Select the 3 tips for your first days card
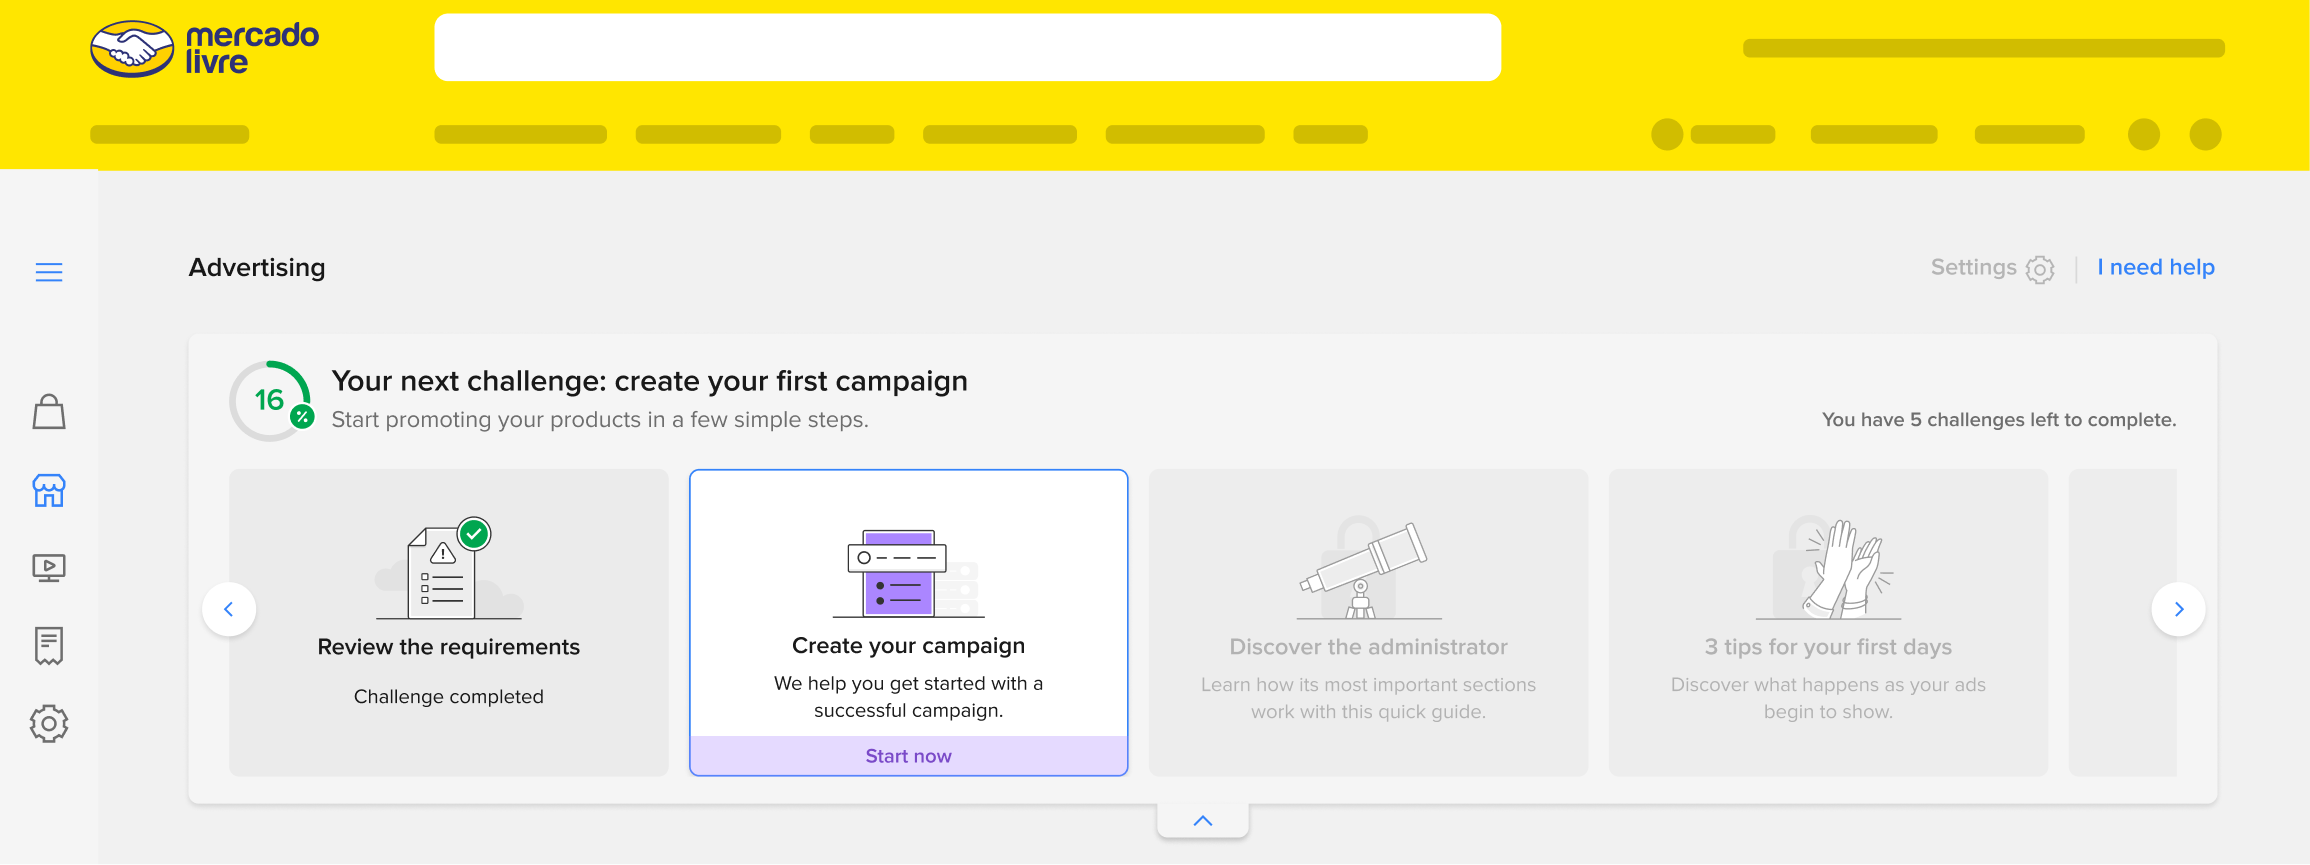This screenshot has width=2310, height=865. tap(1828, 622)
